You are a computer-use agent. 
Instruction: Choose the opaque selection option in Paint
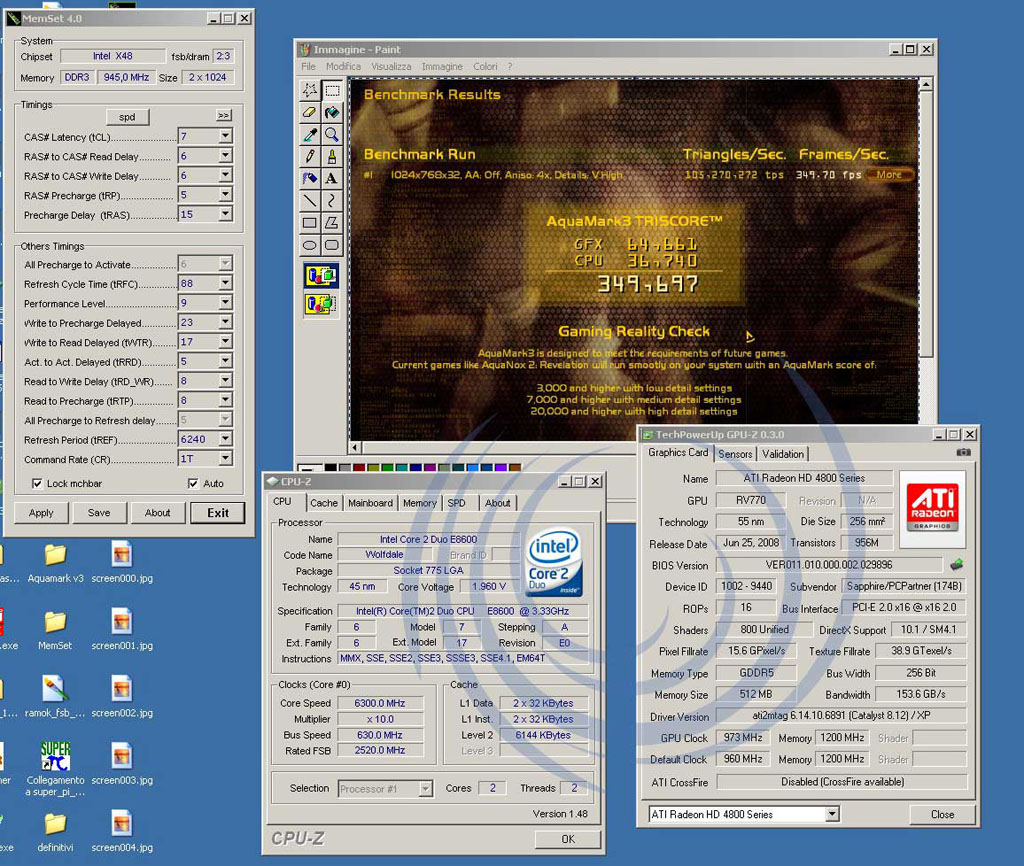321,276
